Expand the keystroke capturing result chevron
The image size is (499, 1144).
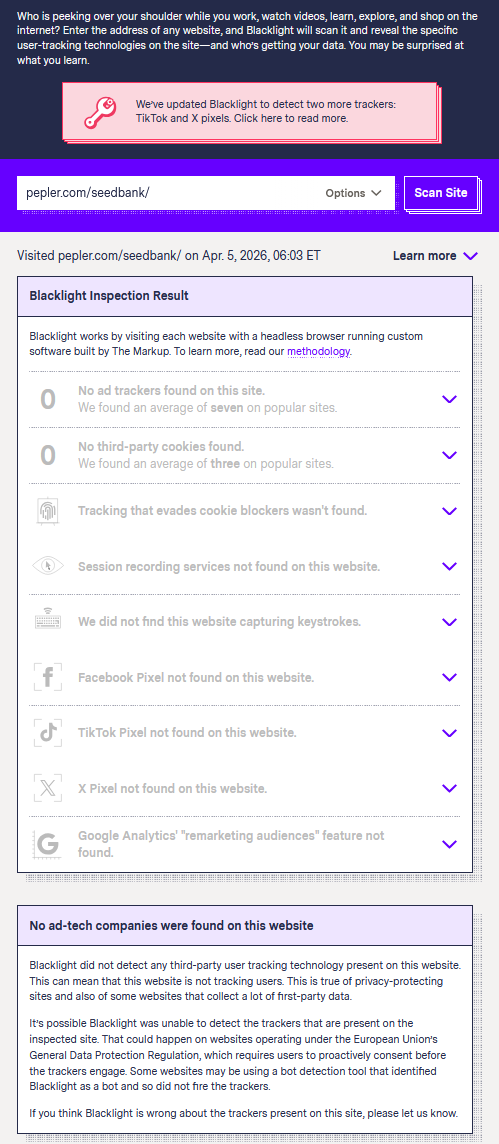click(449, 622)
